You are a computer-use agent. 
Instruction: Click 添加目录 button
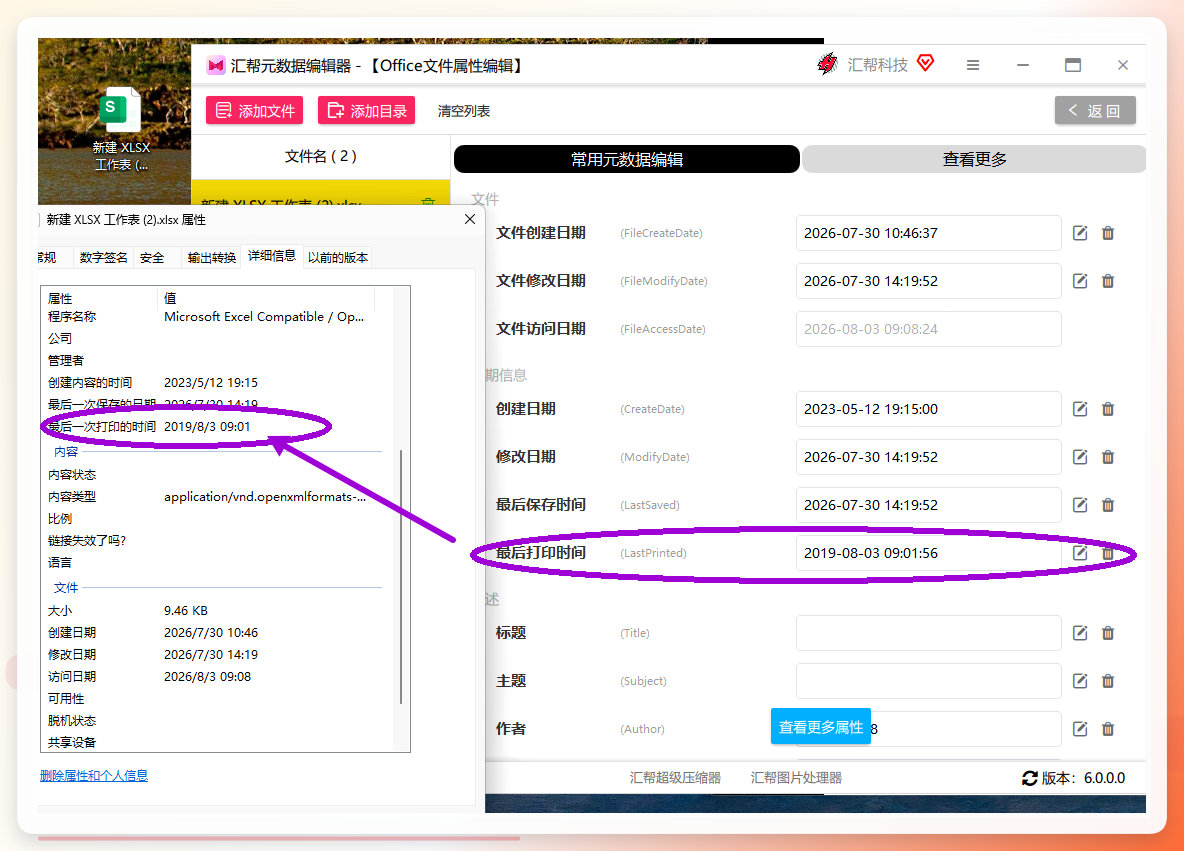click(366, 110)
